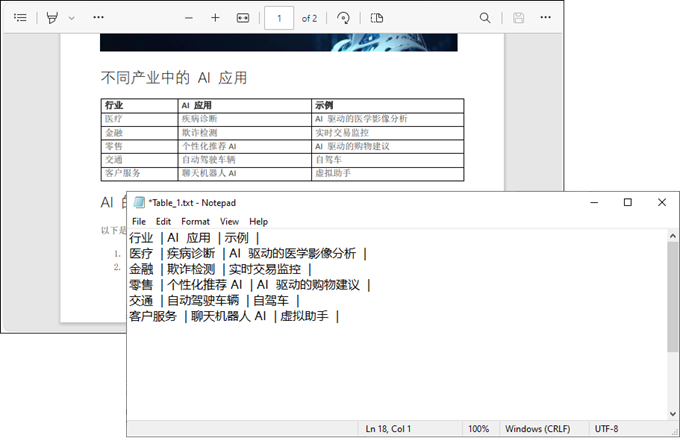Click the View menu in Notepad
The height and width of the screenshot is (438, 680).
pos(229,221)
